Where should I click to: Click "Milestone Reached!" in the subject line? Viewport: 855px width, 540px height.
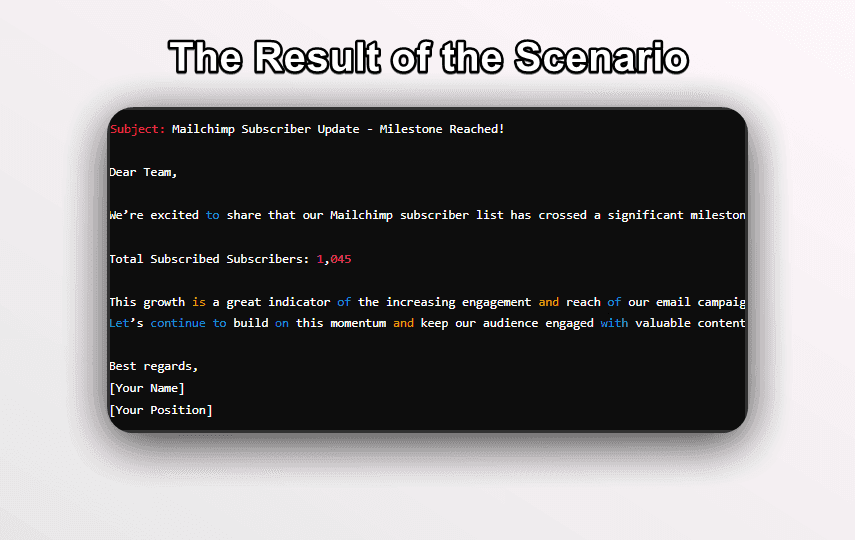pyautogui.click(x=442, y=129)
